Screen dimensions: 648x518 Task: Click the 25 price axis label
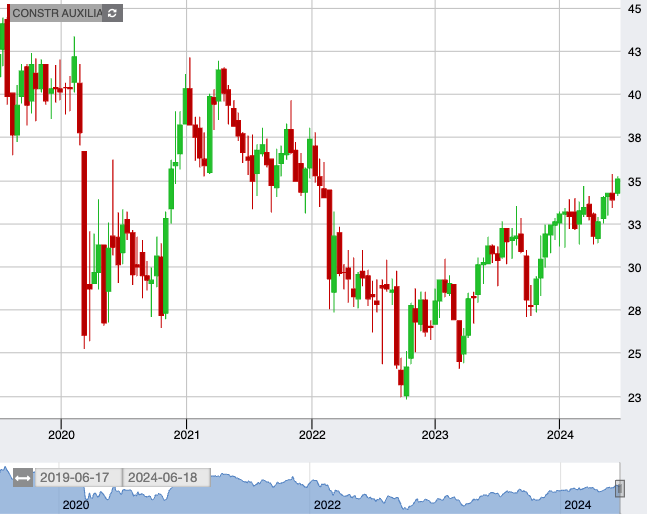(634, 354)
